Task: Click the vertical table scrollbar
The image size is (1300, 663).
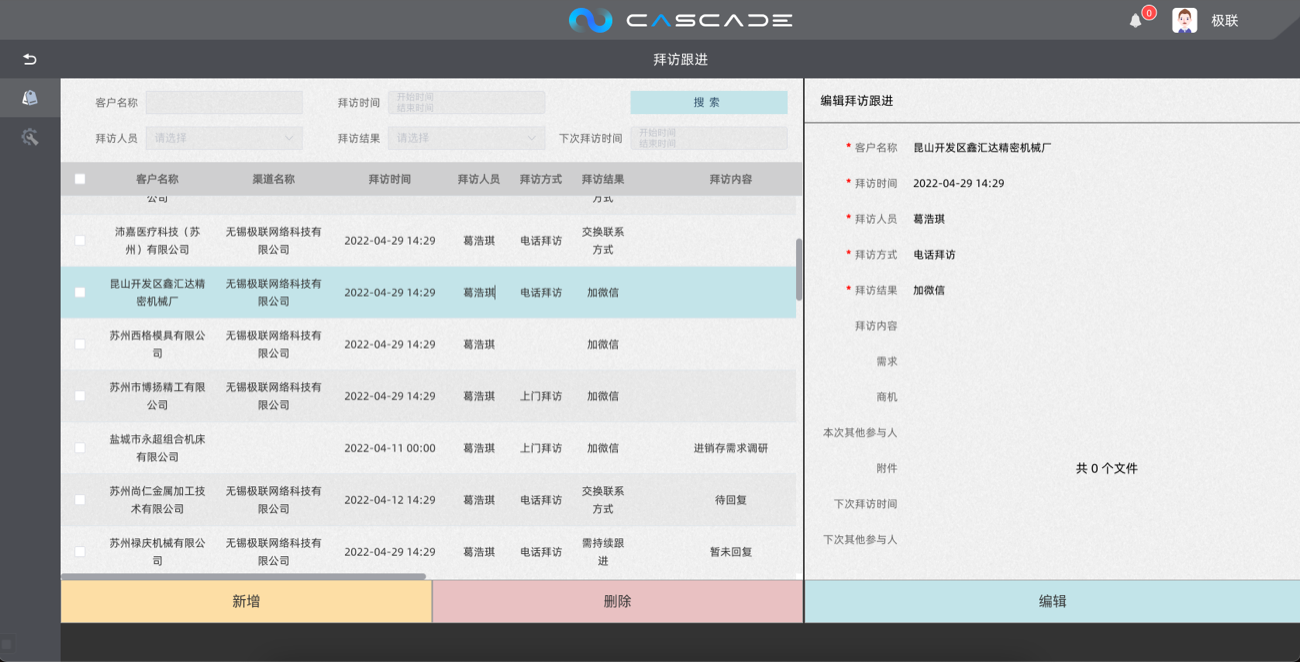Action: pos(799,270)
